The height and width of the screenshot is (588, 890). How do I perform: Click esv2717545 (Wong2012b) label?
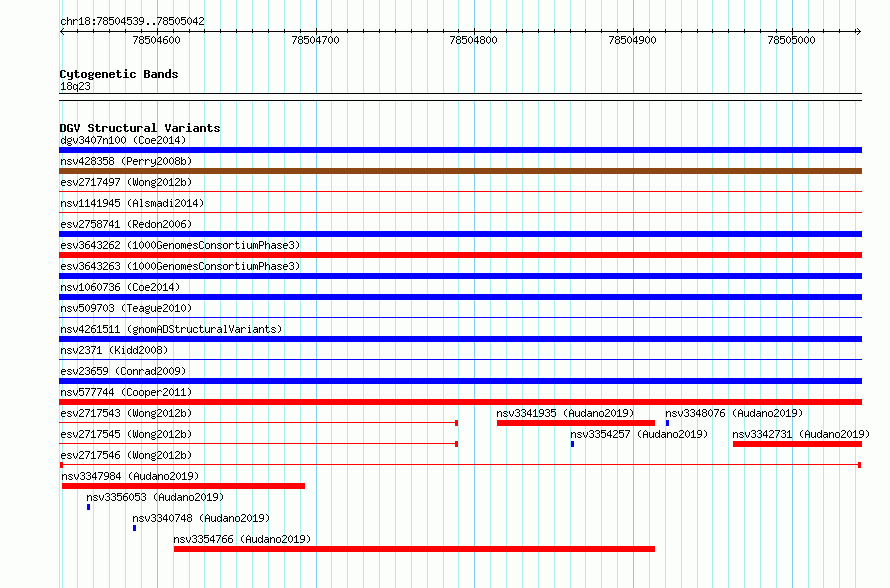[126, 434]
